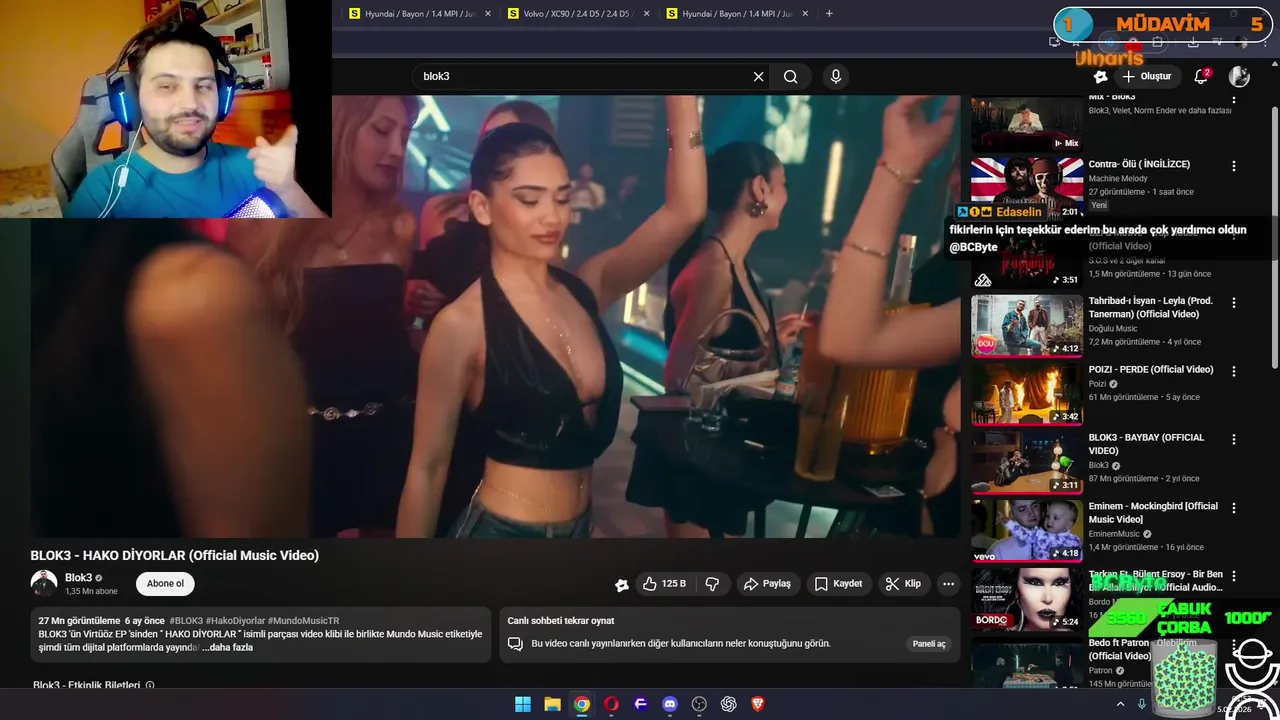Subscribe with the Abone ol button
This screenshot has width=1280, height=720.
click(165, 584)
